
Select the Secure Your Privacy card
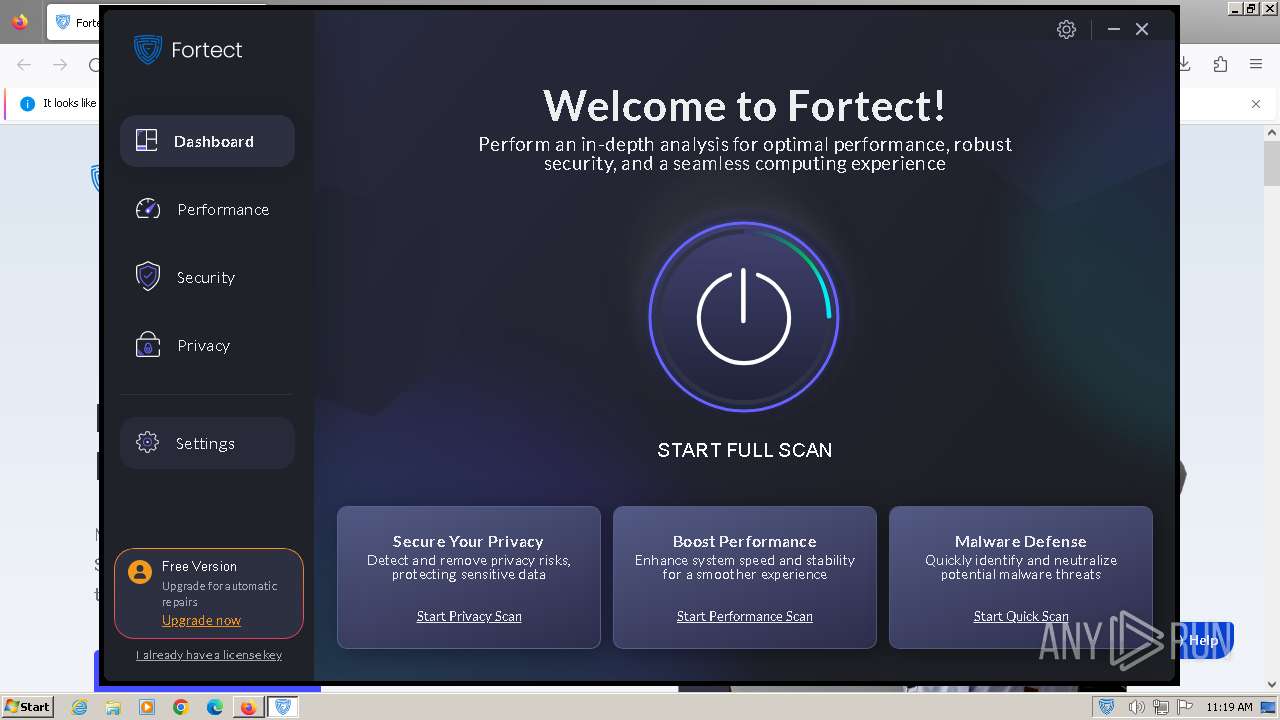(469, 577)
